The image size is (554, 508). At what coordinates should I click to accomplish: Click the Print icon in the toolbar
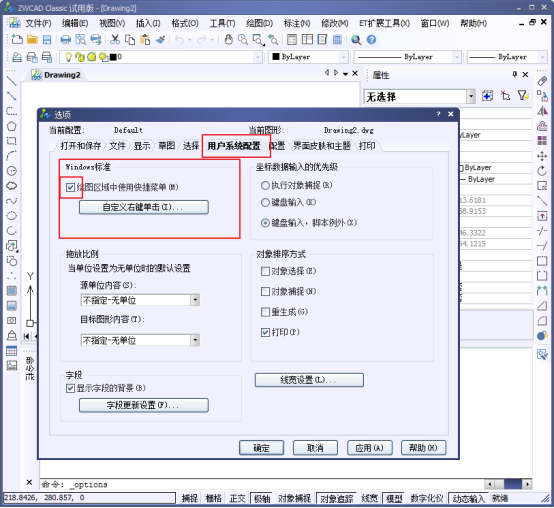pos(65,40)
